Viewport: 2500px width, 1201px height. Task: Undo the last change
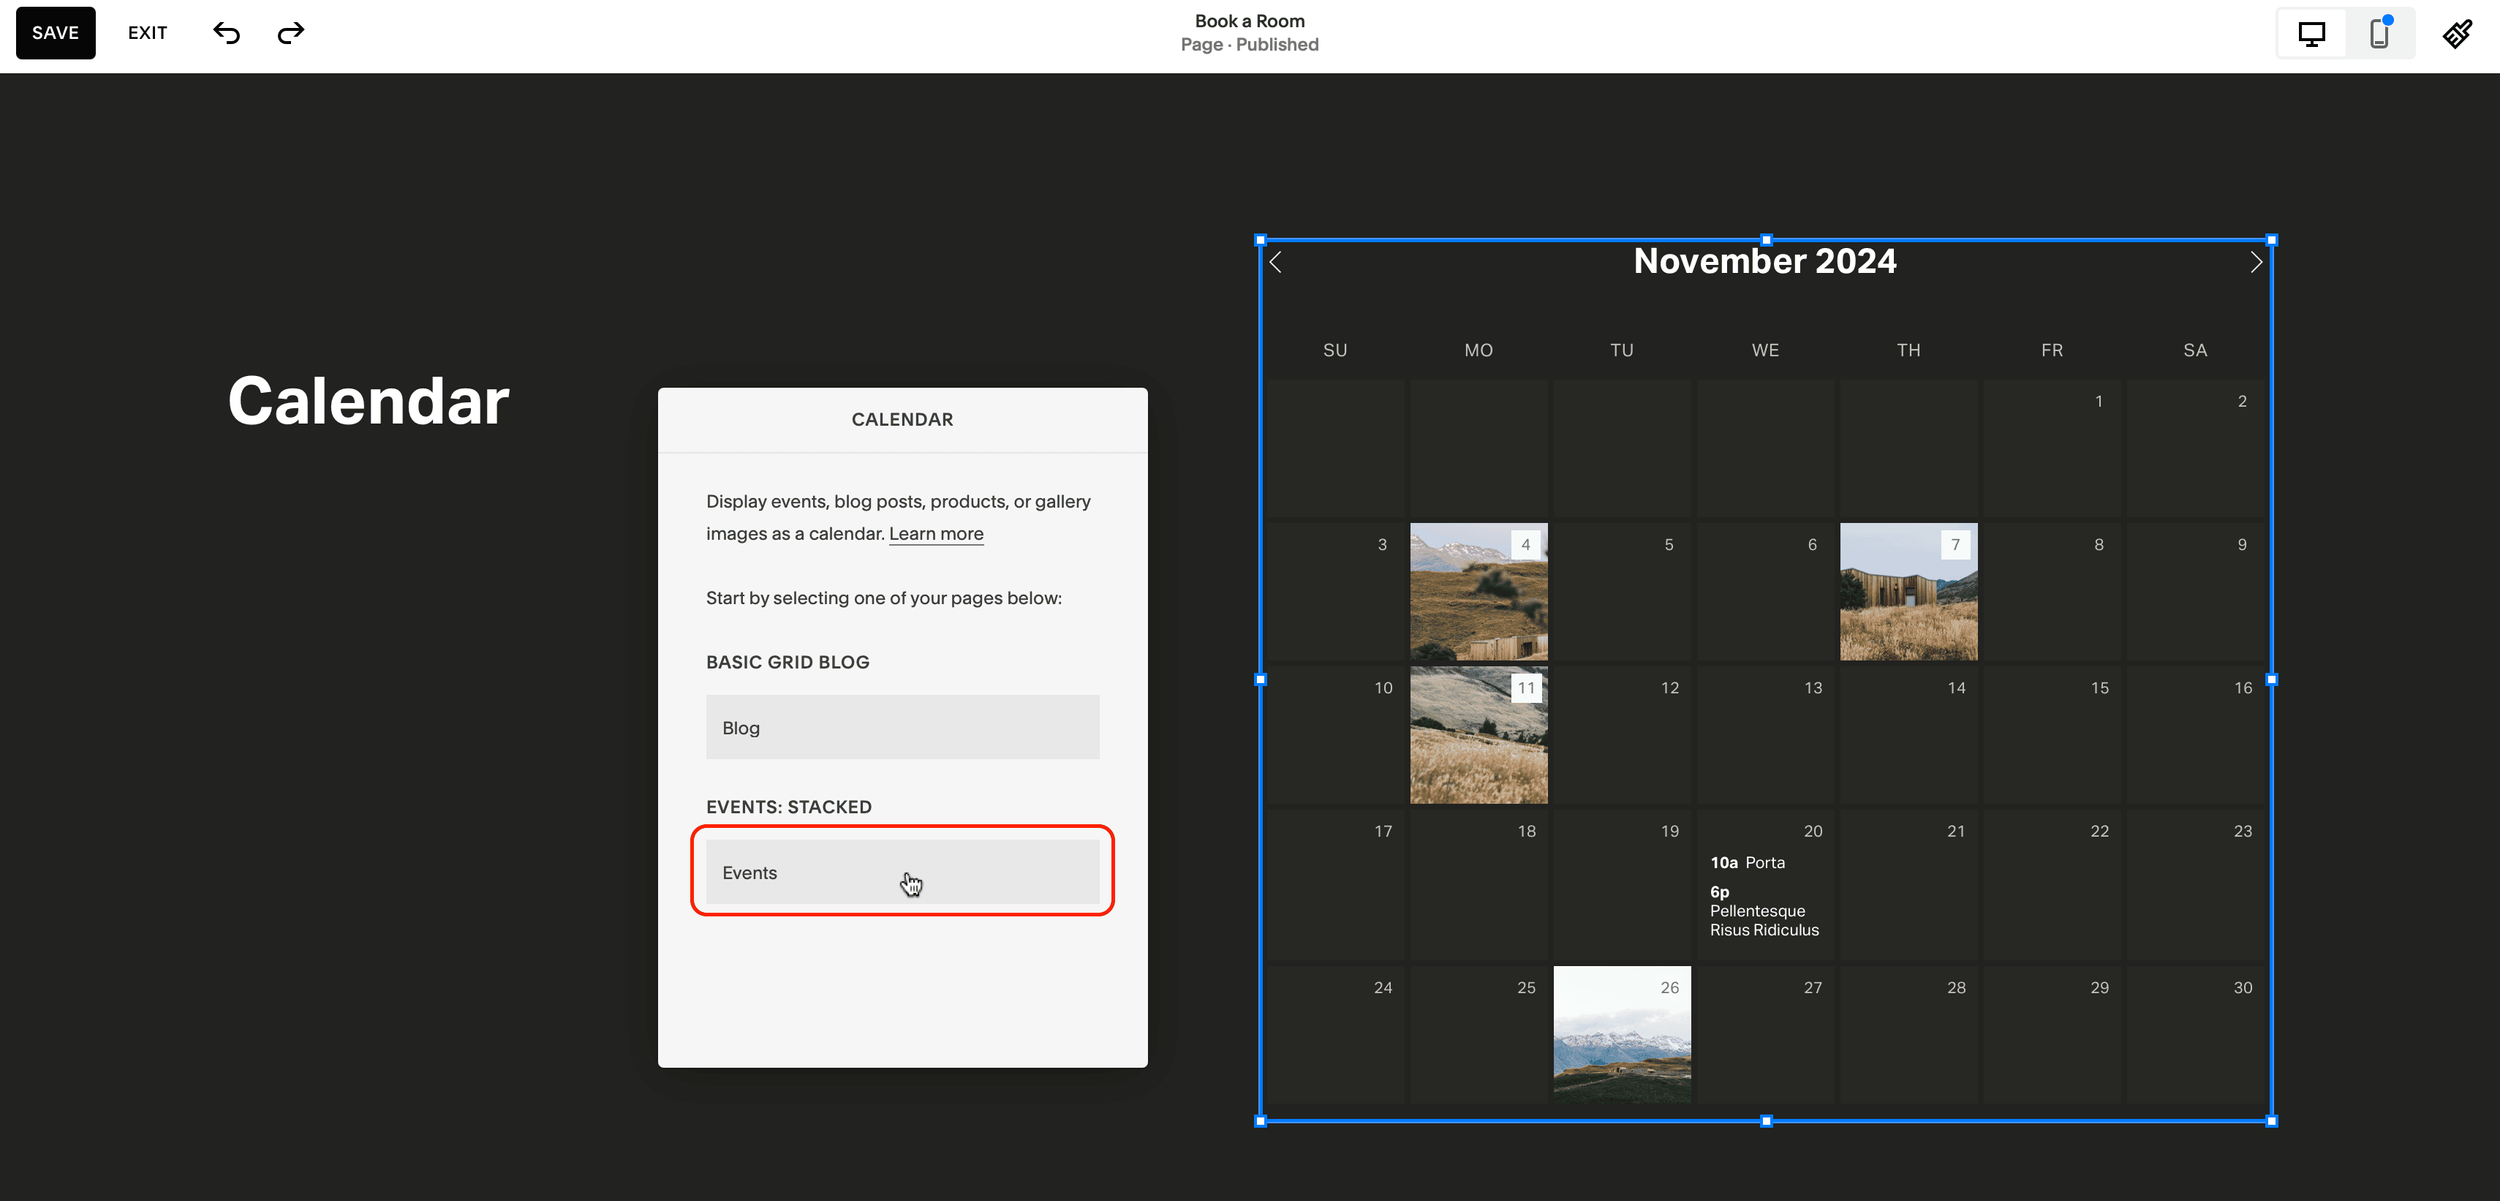226,32
